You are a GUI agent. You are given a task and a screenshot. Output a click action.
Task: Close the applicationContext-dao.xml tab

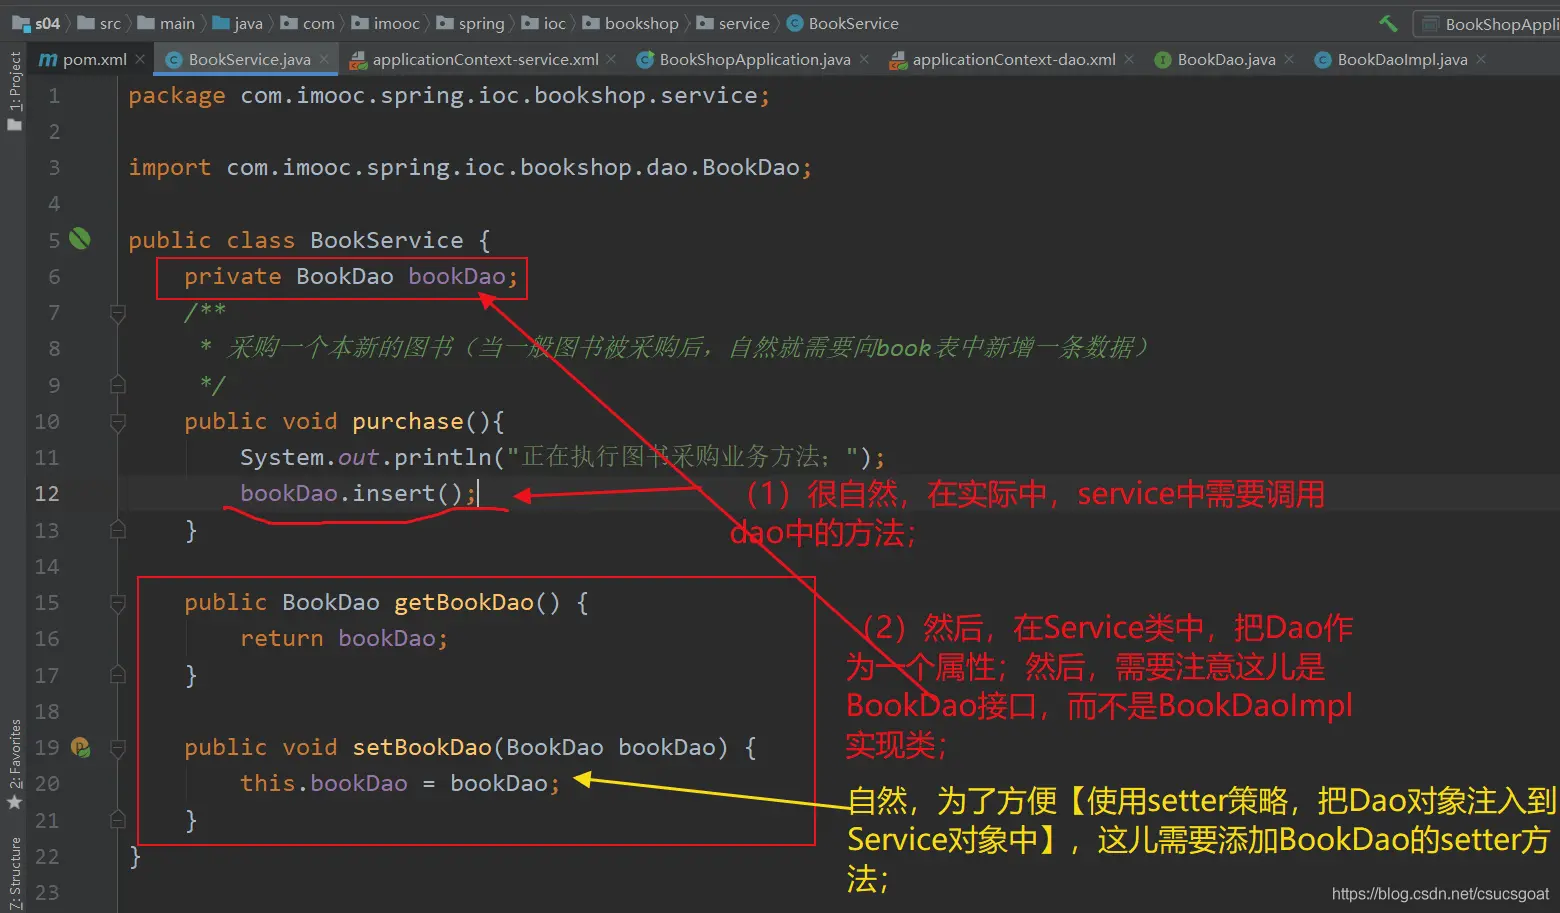click(1129, 59)
